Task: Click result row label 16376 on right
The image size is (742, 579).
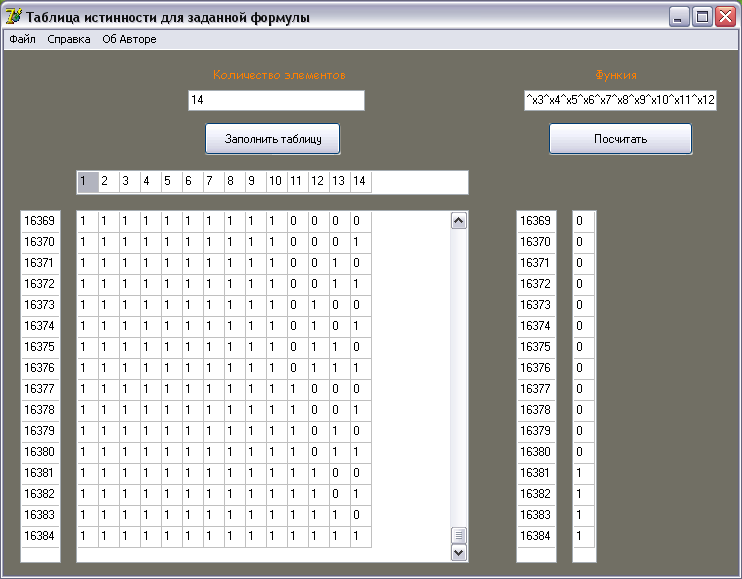Action: click(x=535, y=368)
